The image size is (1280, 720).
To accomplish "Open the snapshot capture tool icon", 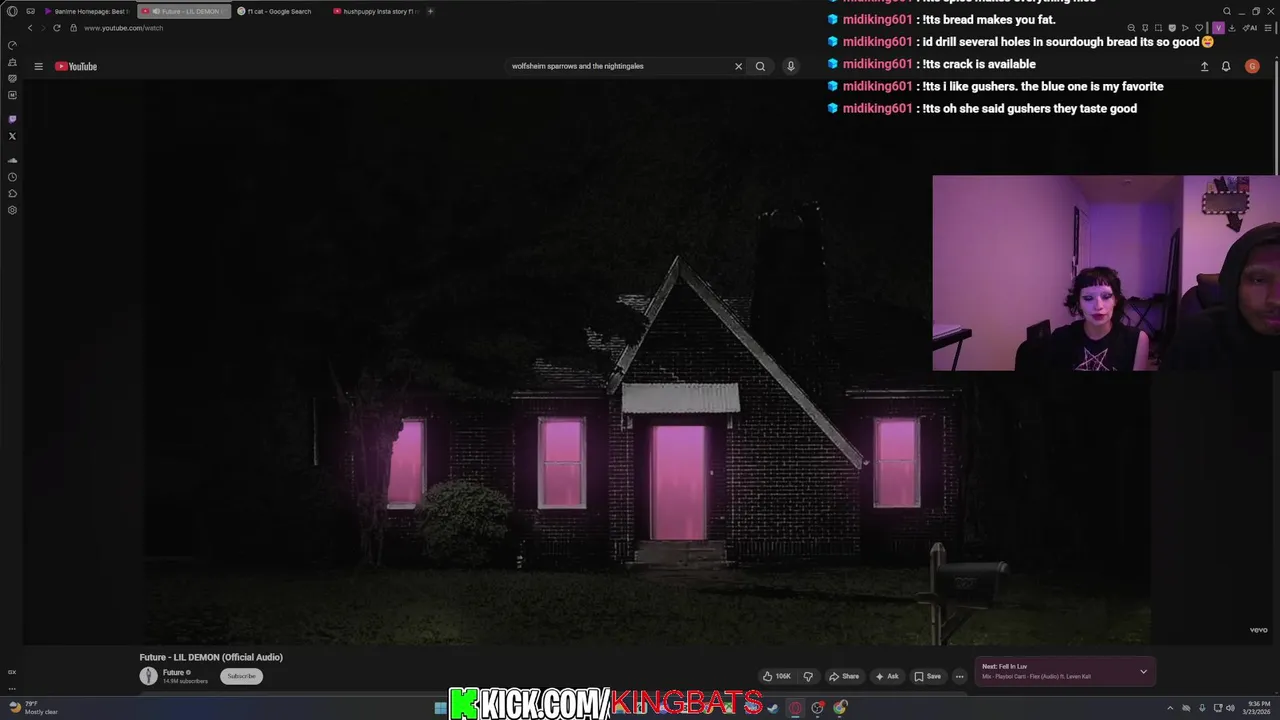I will point(1158,28).
